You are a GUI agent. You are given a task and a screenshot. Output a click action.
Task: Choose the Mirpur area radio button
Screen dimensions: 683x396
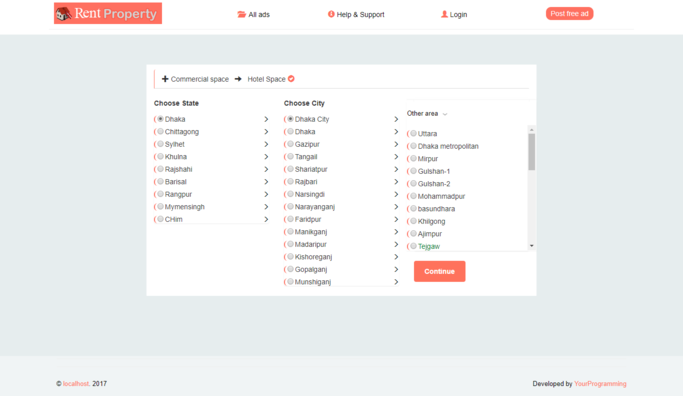(413, 158)
